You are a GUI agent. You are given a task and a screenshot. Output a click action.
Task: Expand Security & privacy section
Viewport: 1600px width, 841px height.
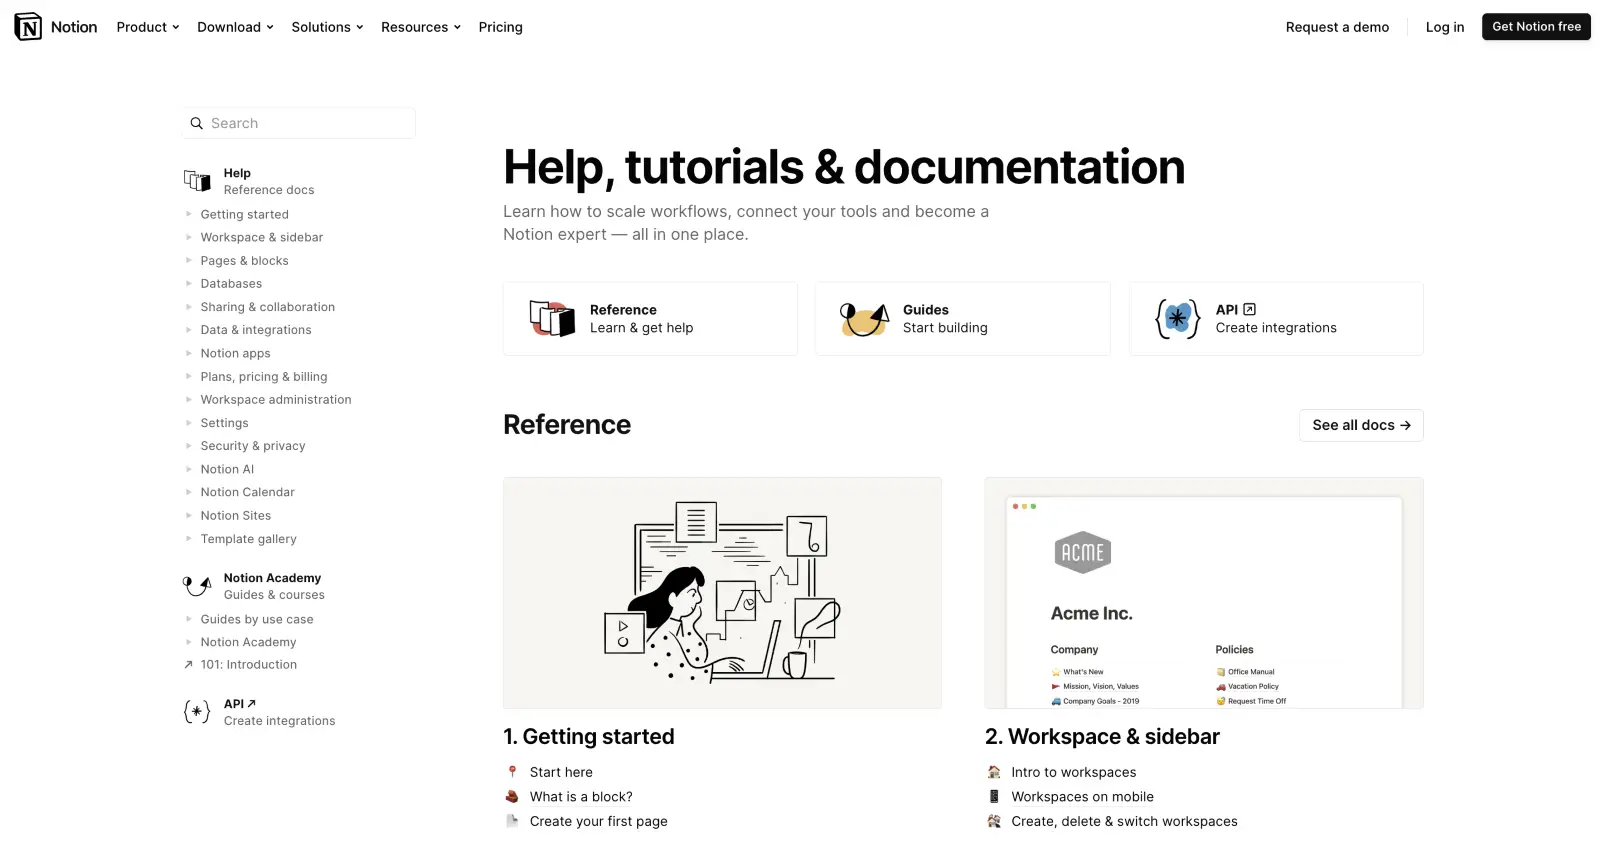click(x=188, y=446)
